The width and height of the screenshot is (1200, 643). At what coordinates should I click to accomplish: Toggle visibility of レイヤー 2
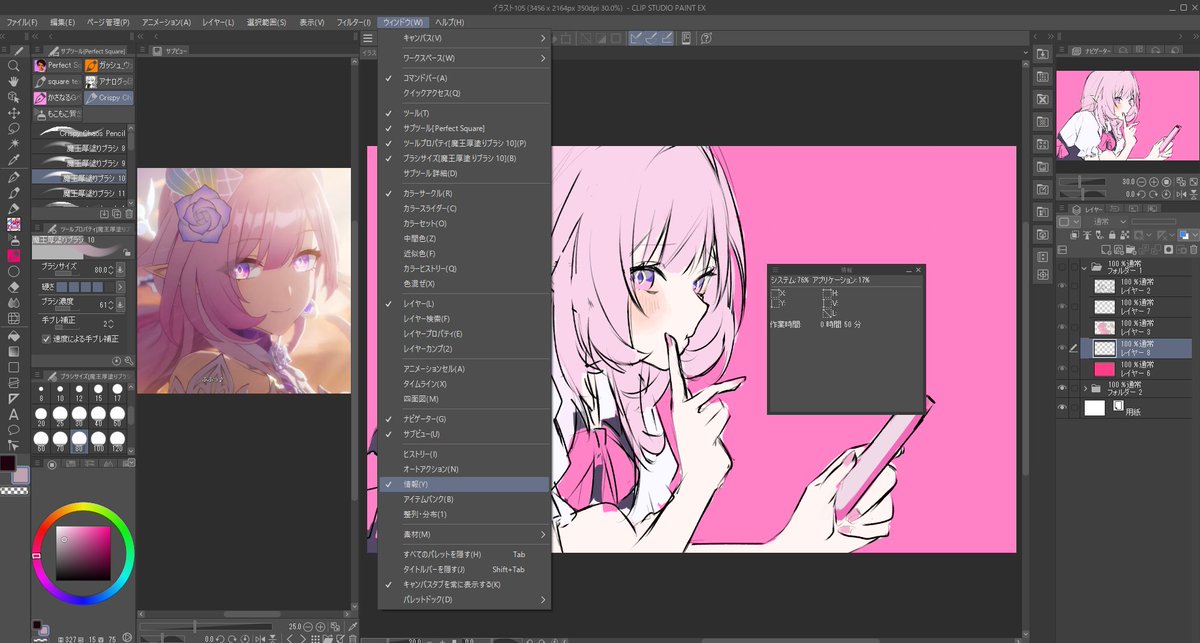[1062, 286]
